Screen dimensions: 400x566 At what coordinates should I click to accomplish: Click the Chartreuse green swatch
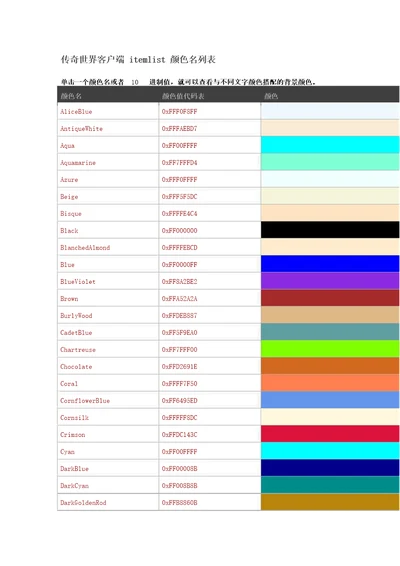coord(330,349)
